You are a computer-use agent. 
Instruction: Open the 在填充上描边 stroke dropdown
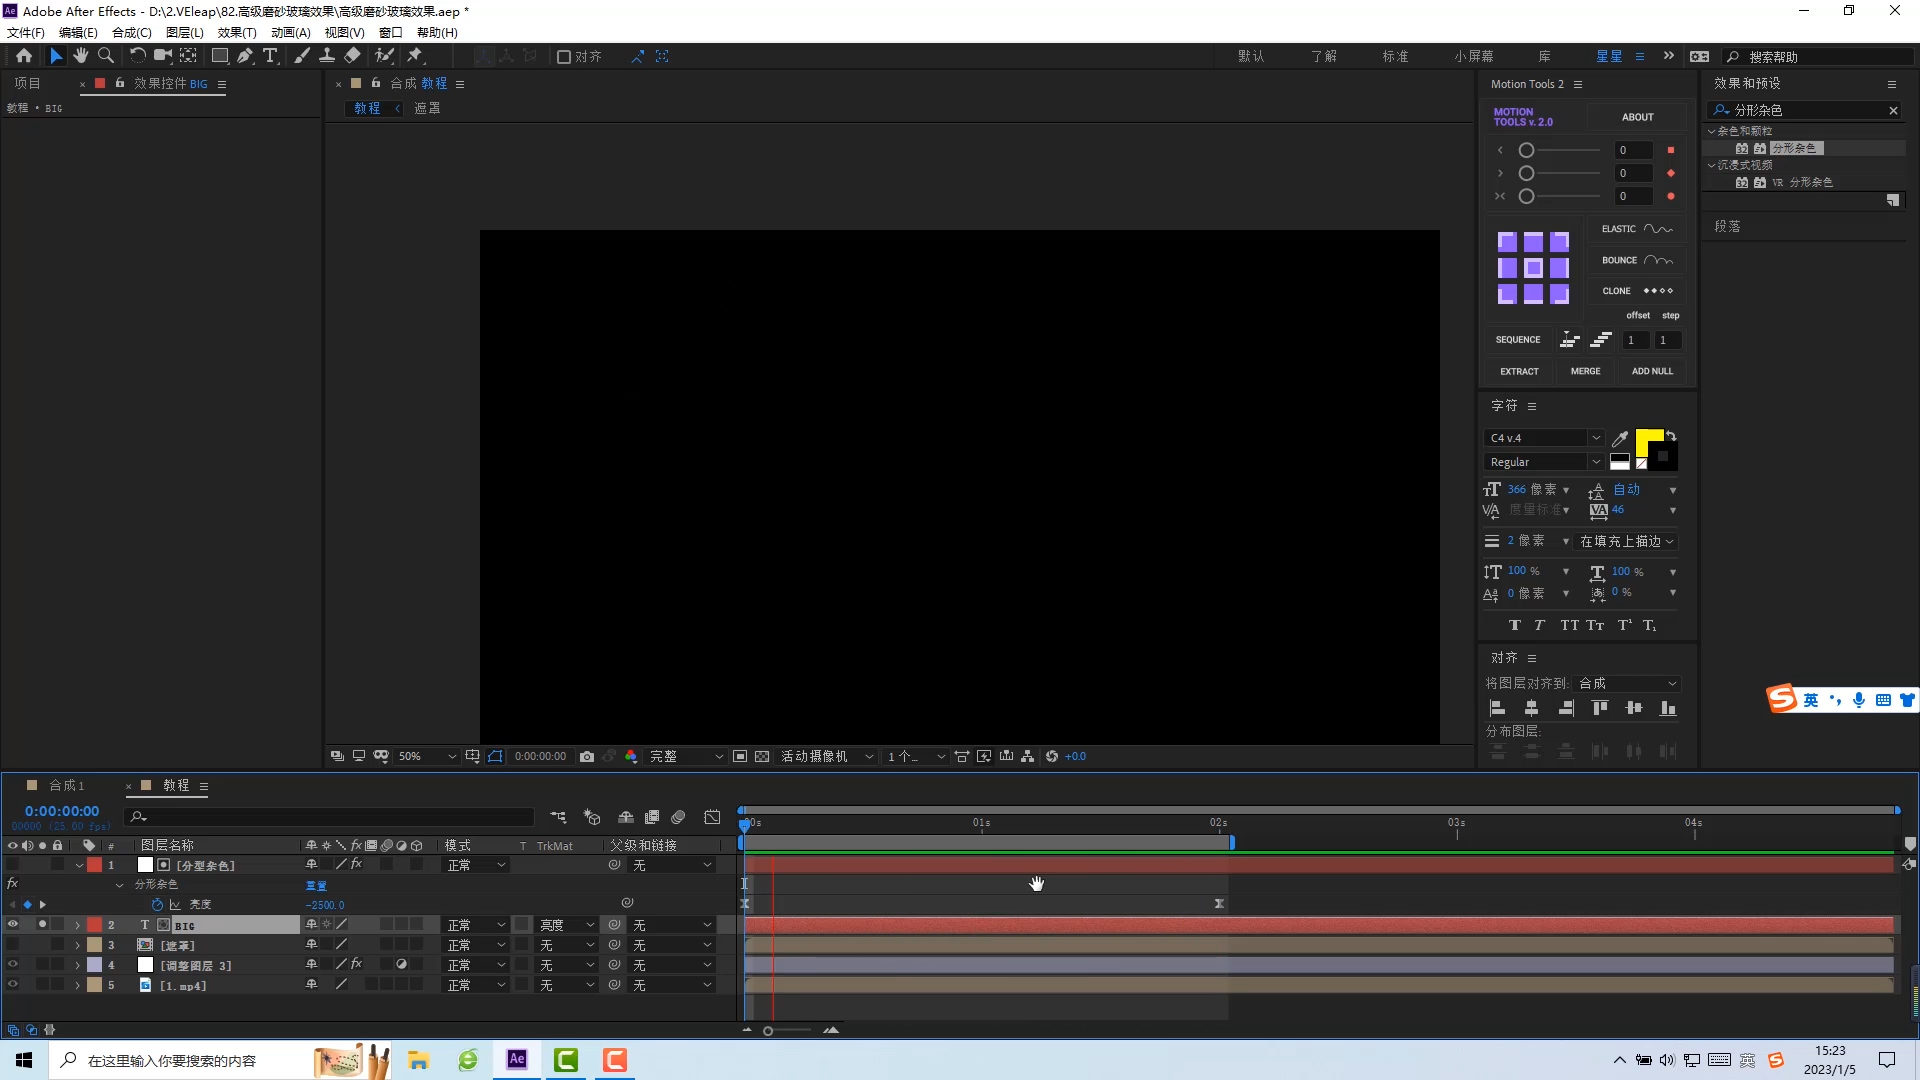pyautogui.click(x=1626, y=541)
